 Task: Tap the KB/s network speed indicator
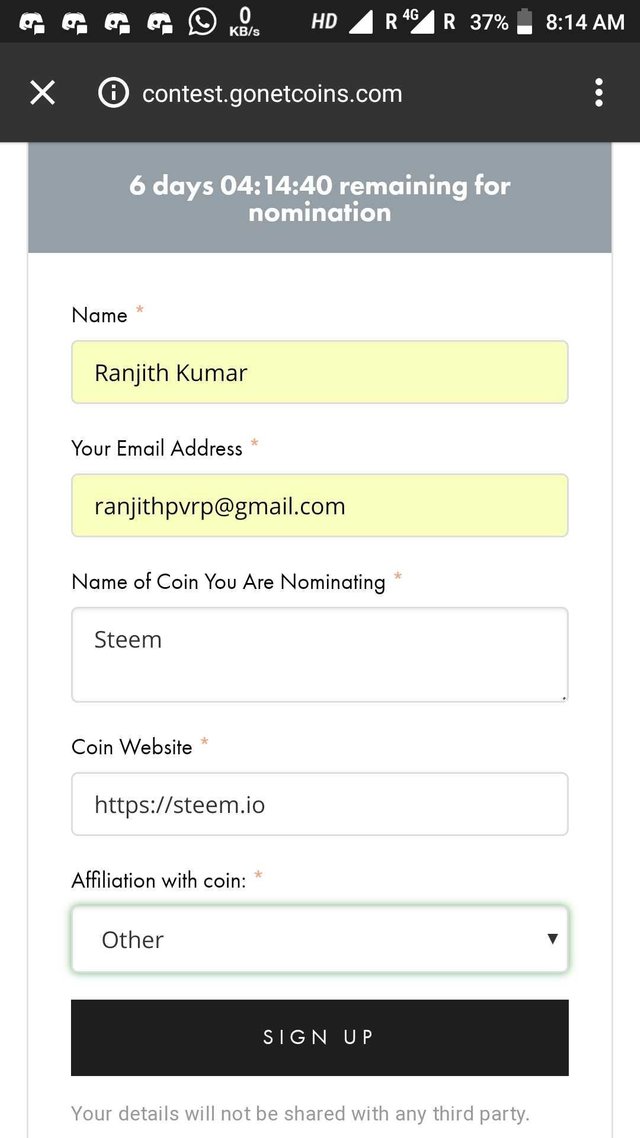click(x=244, y=22)
